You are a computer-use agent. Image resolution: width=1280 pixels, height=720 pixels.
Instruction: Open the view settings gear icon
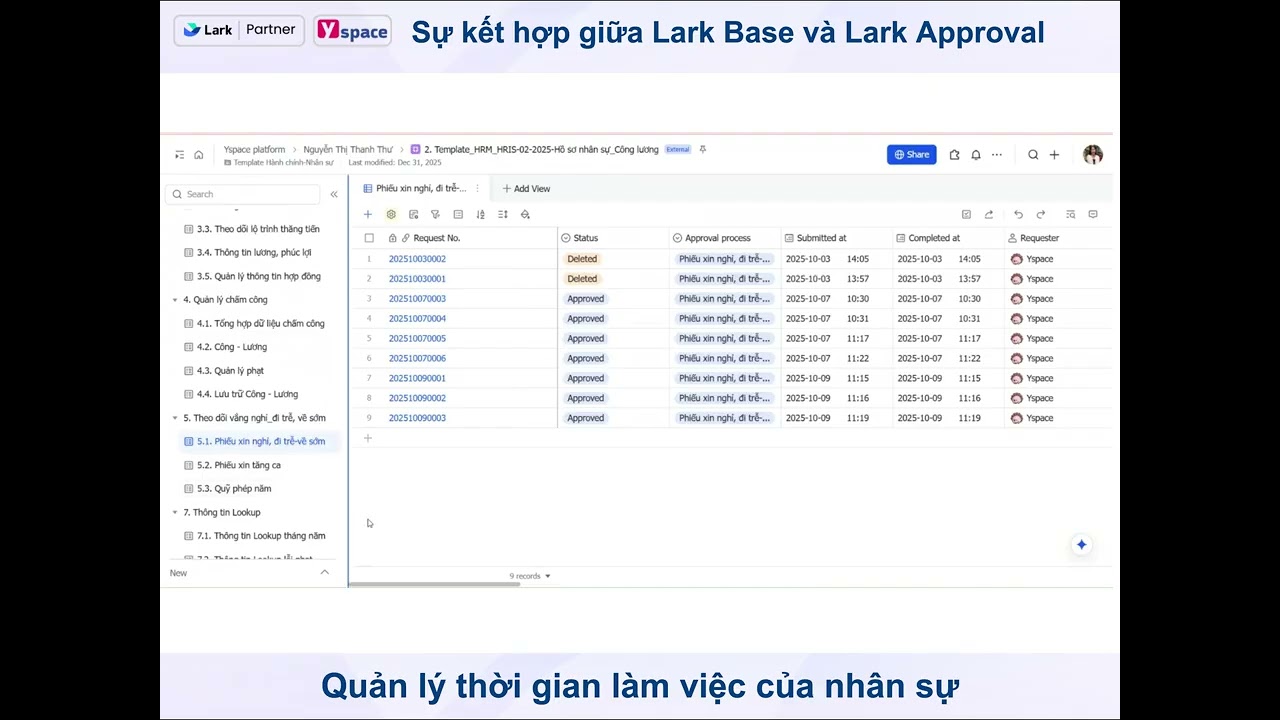(391, 214)
